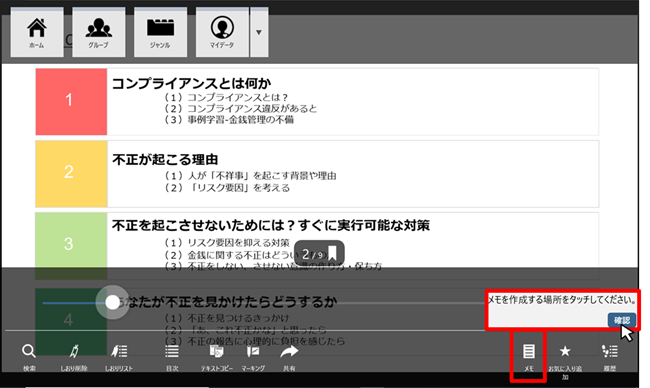
Task: Click the yellow number 2 tile
Action: click(x=71, y=174)
